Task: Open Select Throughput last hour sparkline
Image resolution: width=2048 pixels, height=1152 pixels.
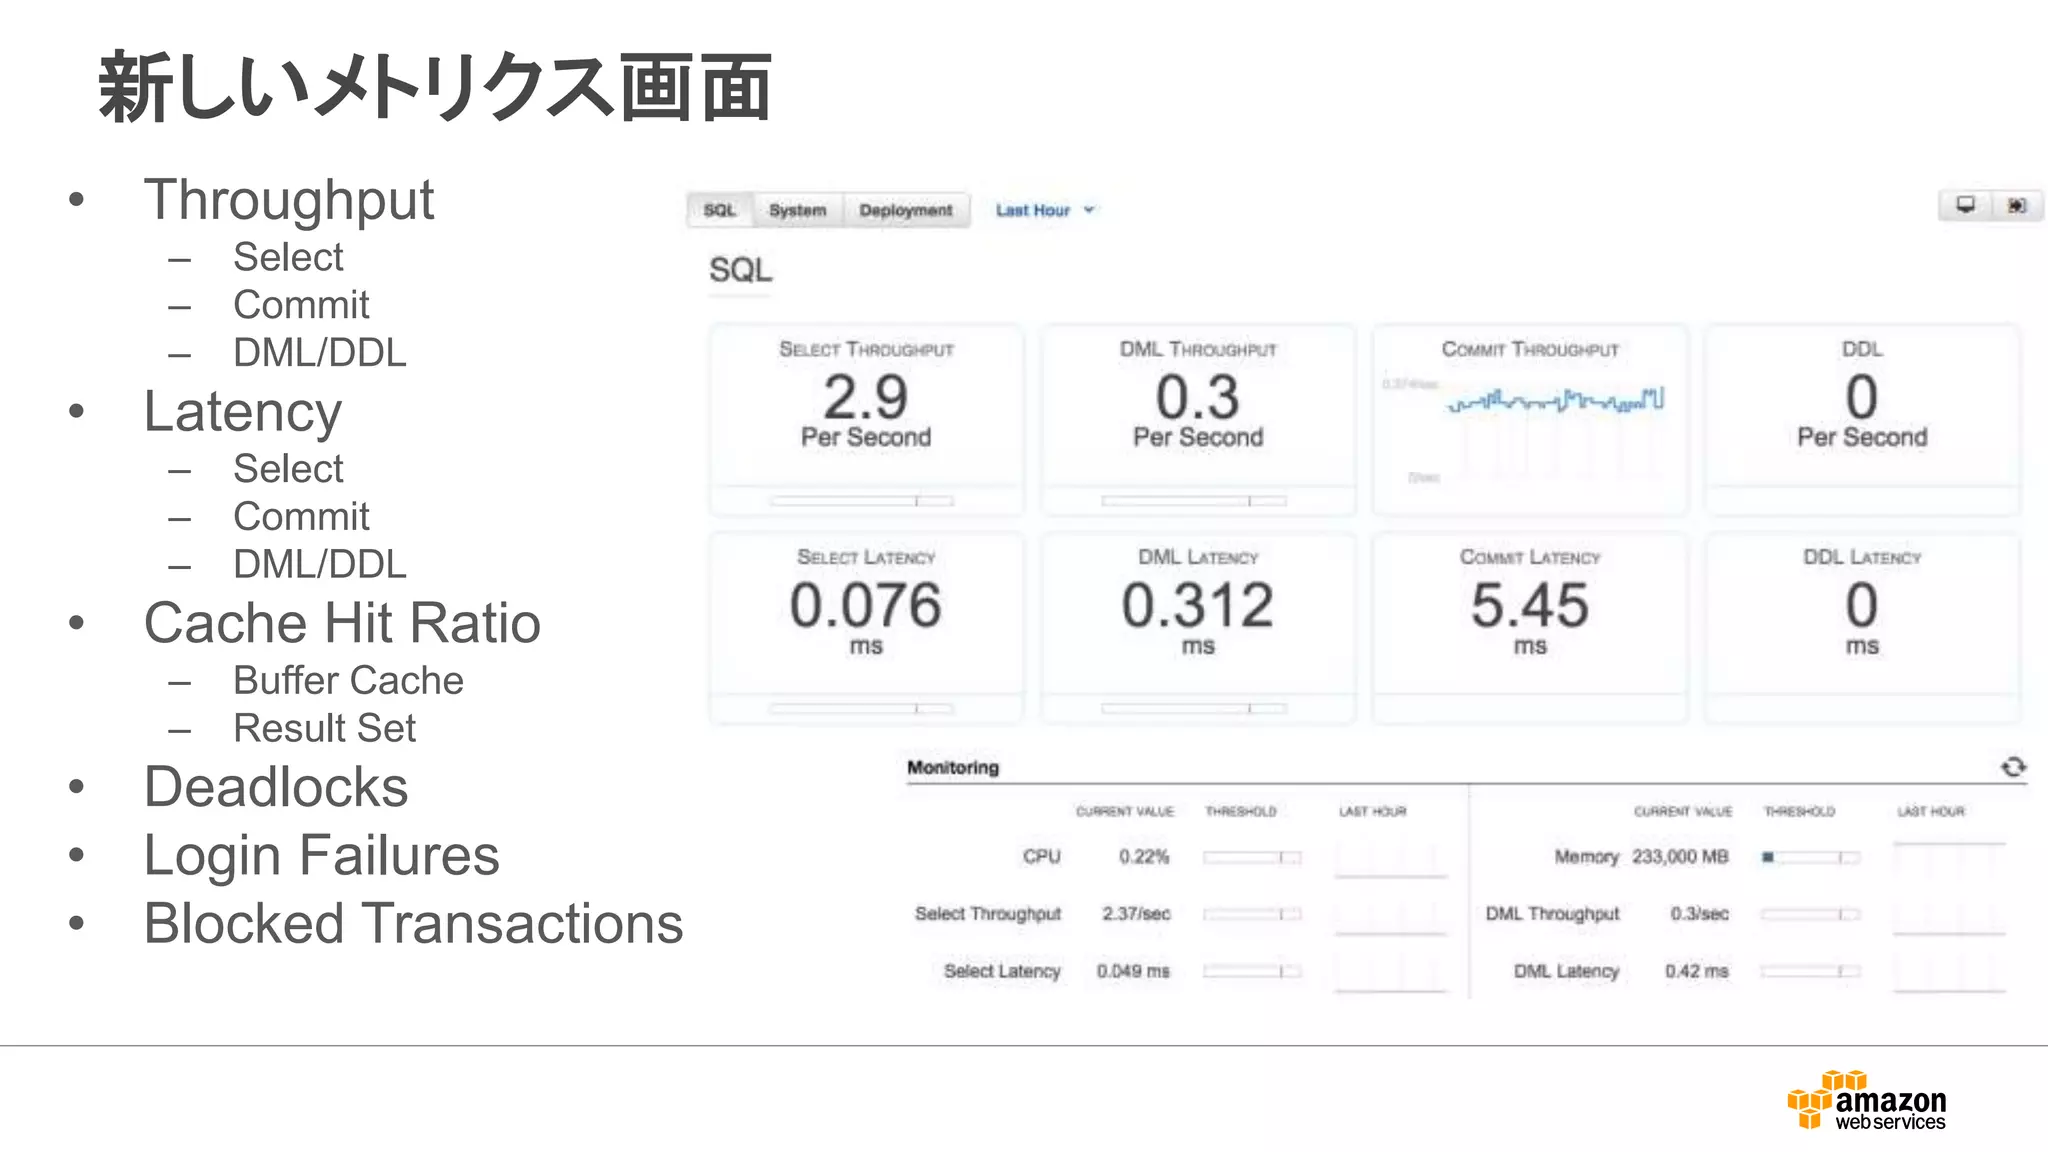Action: point(1391,916)
